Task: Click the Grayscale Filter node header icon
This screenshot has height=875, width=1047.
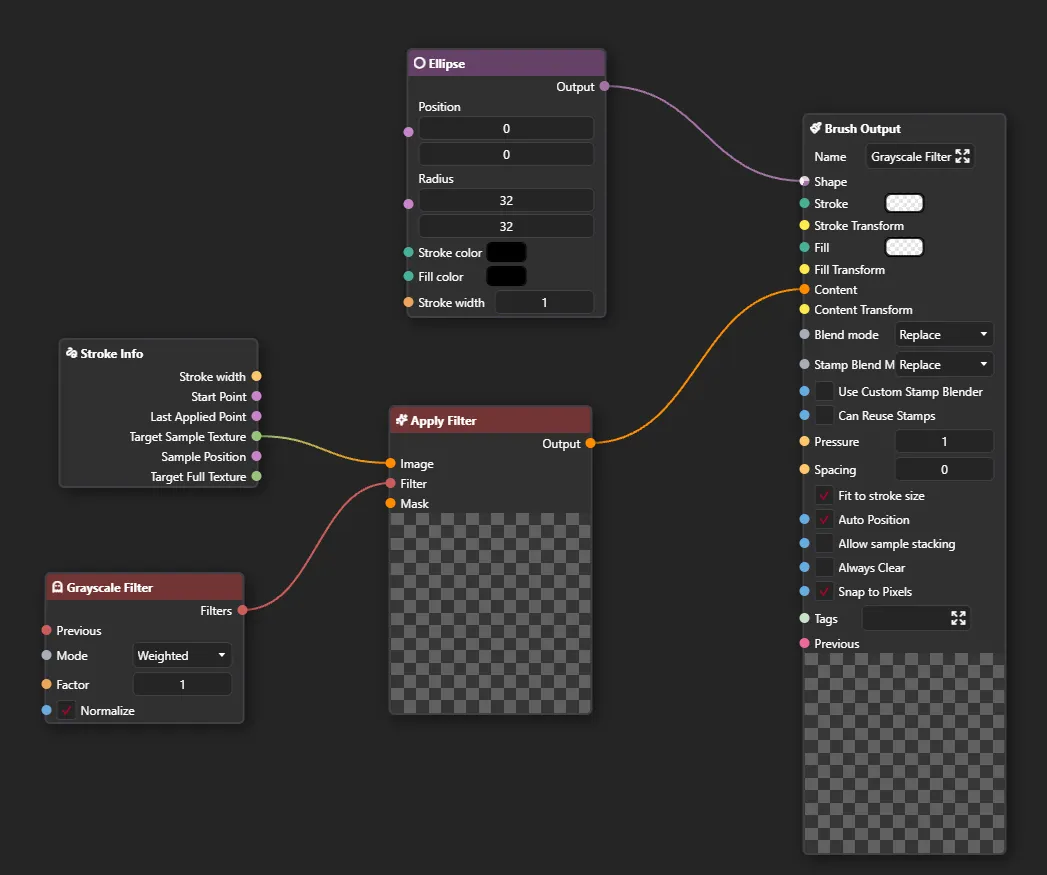Action: (x=57, y=588)
